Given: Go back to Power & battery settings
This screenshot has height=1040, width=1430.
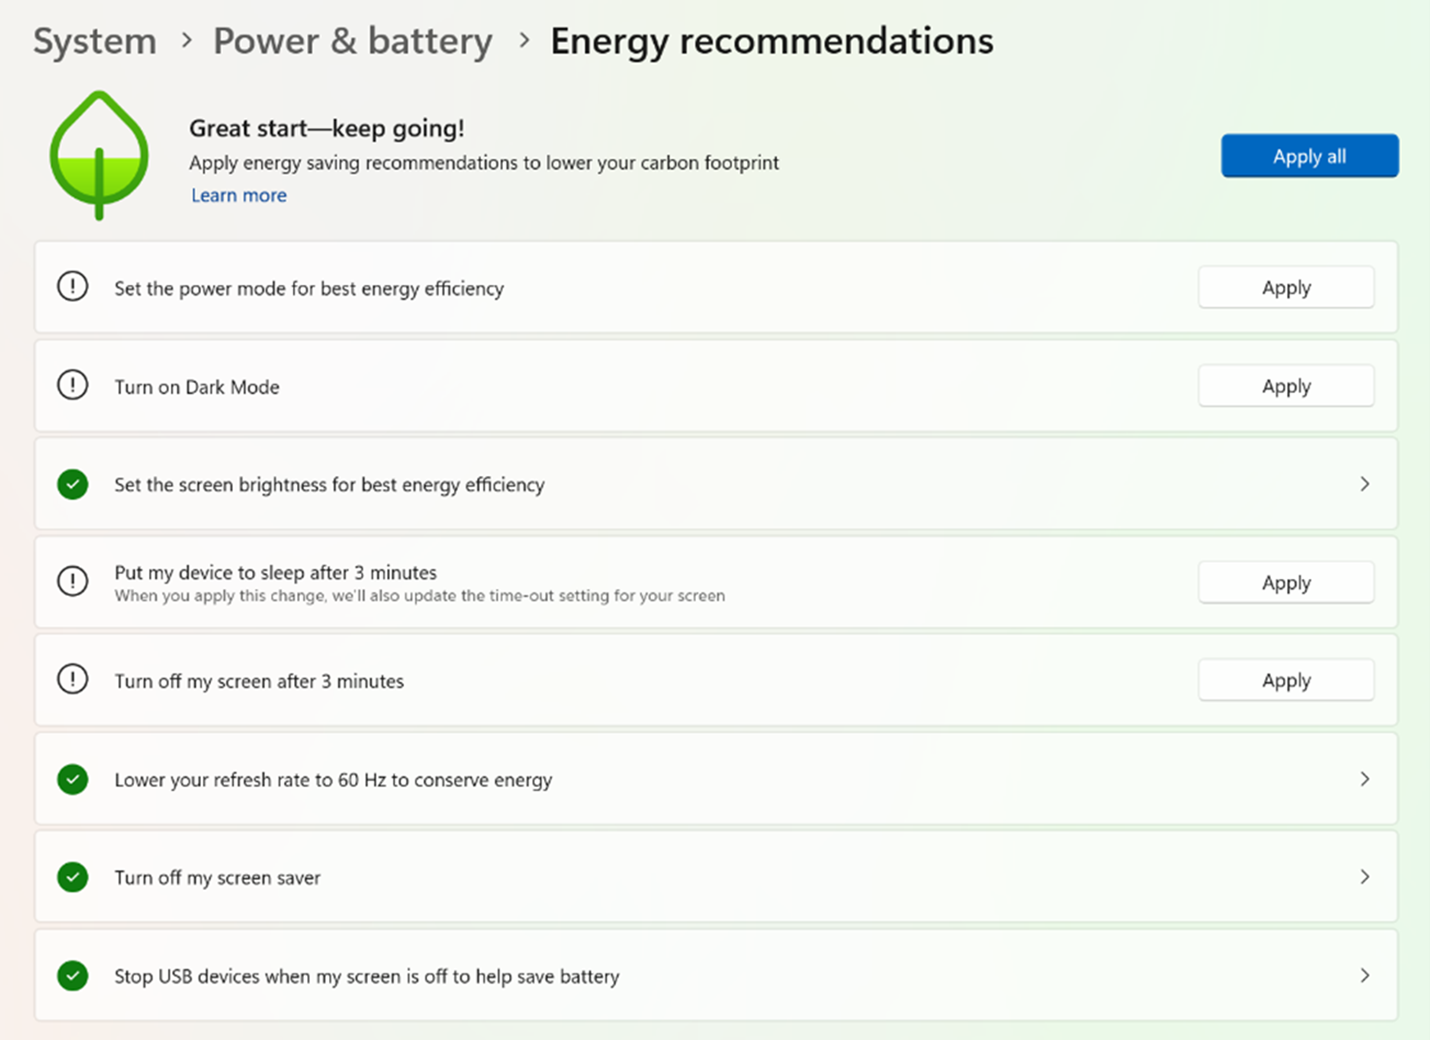Looking at the screenshot, I should click(x=352, y=41).
